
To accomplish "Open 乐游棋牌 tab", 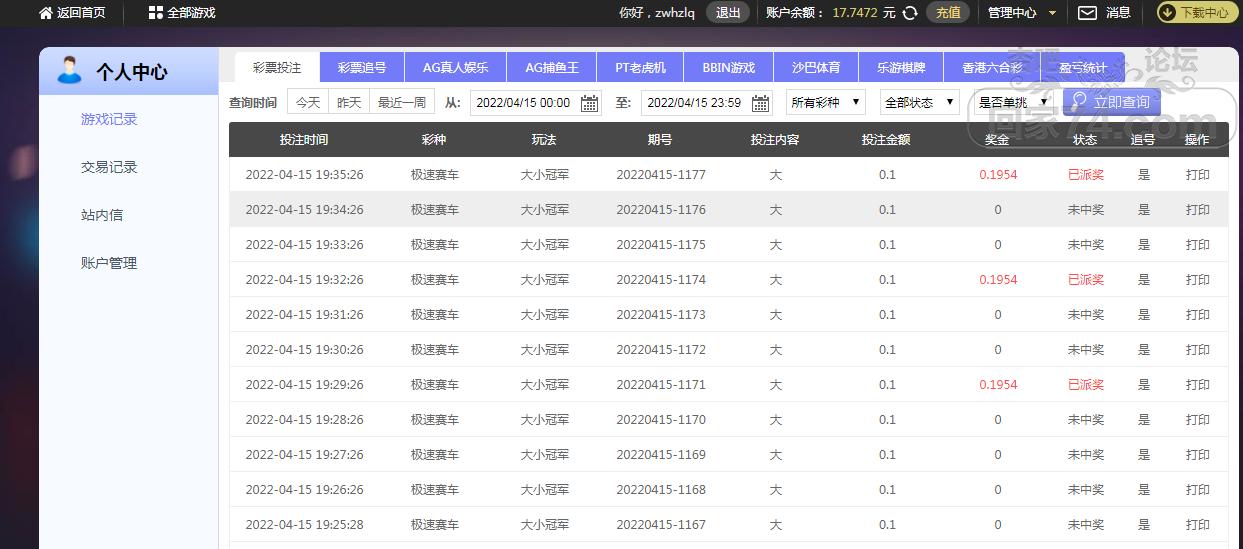I will 902,67.
